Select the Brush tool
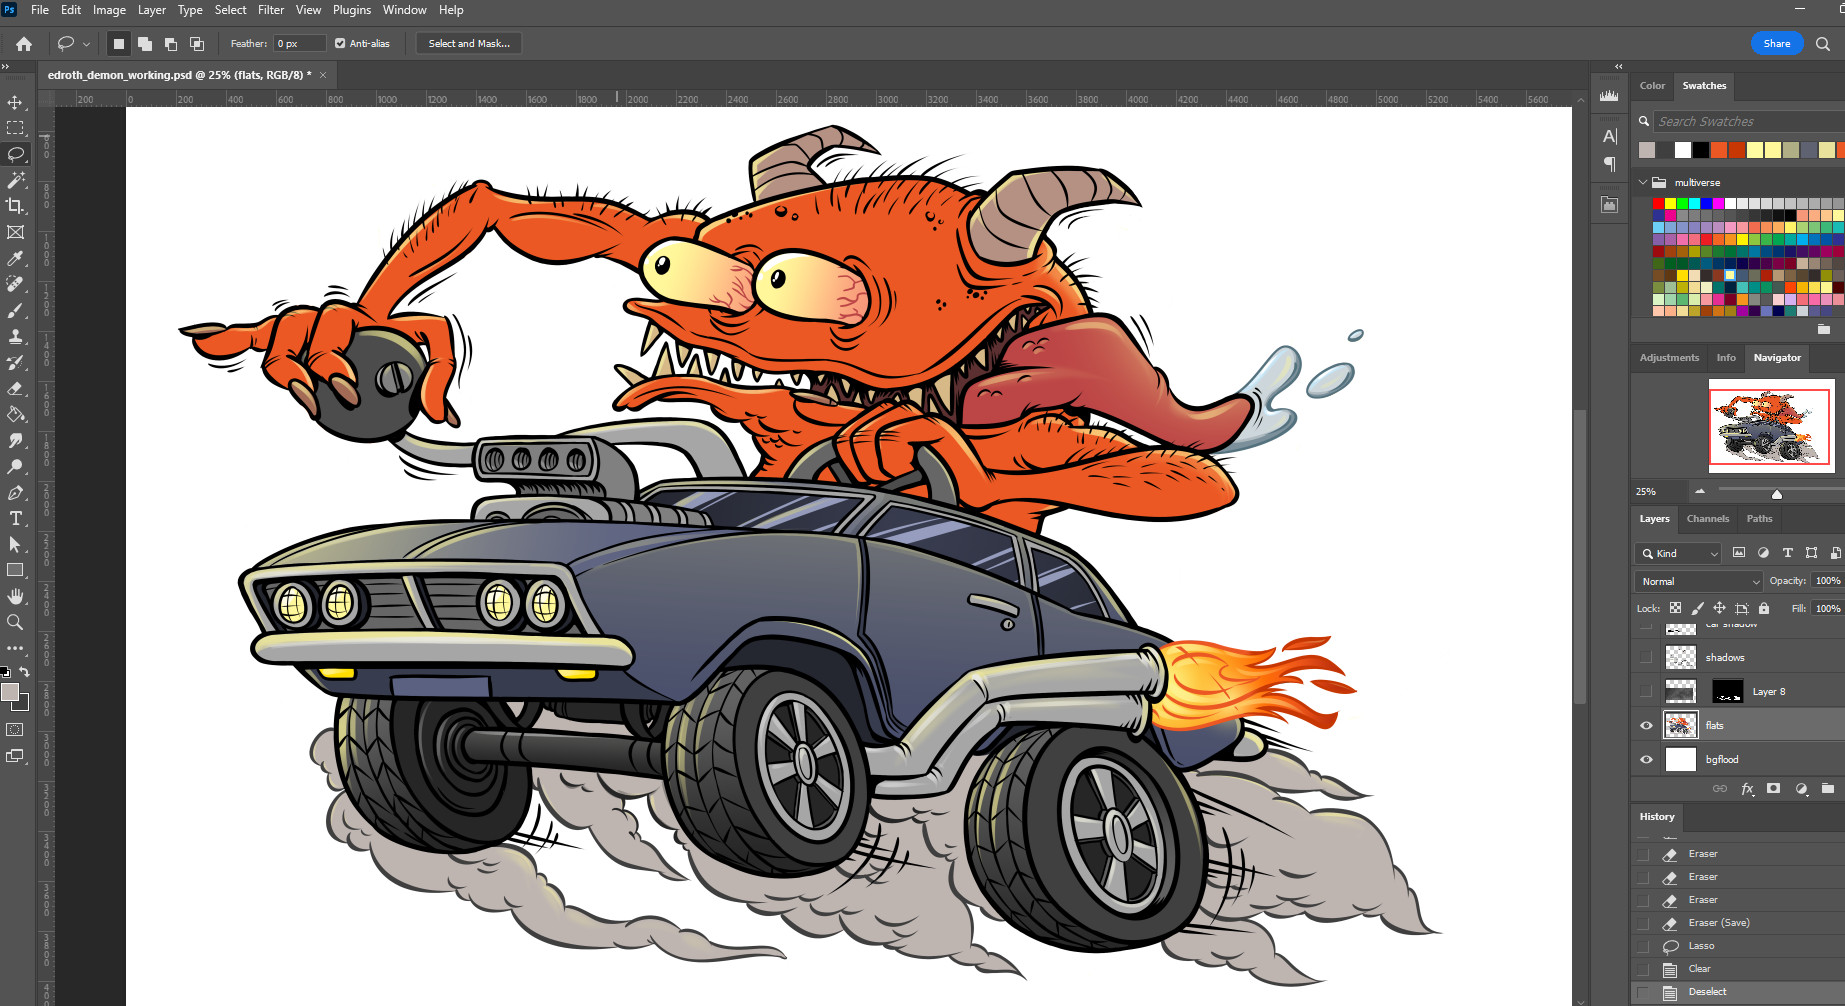The width and height of the screenshot is (1845, 1006). [15, 310]
